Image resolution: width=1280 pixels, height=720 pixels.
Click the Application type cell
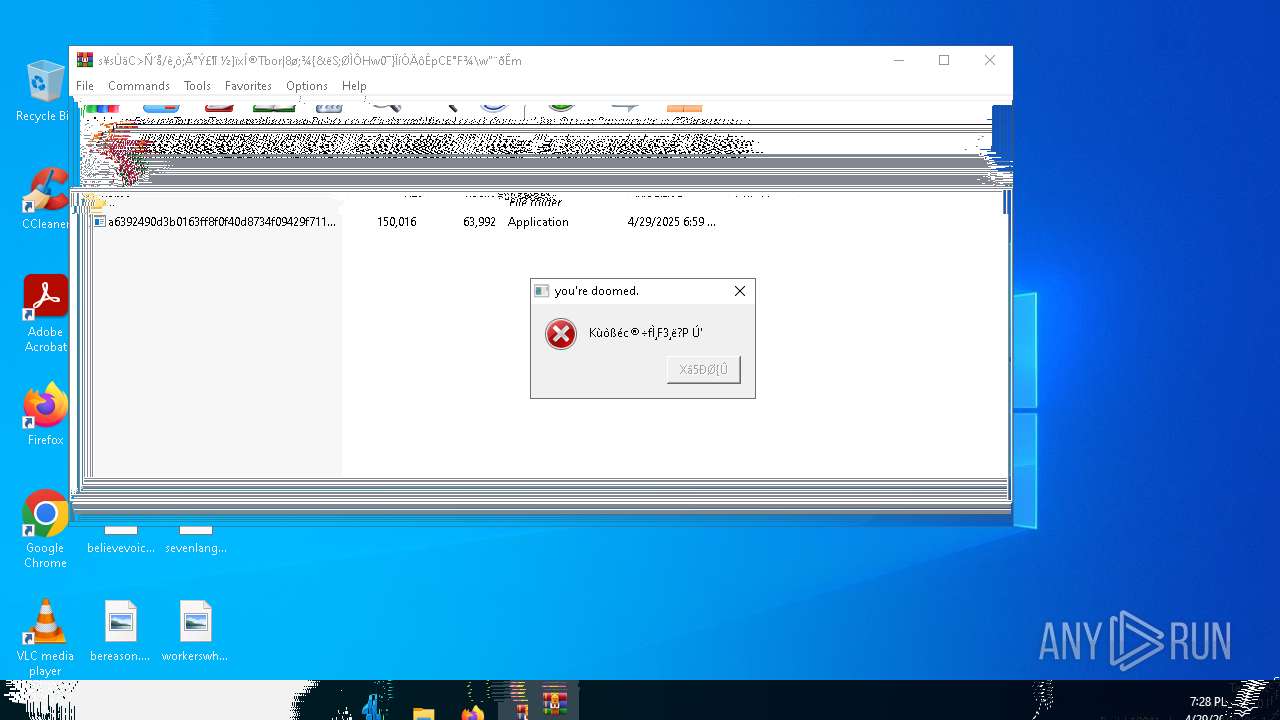click(538, 222)
